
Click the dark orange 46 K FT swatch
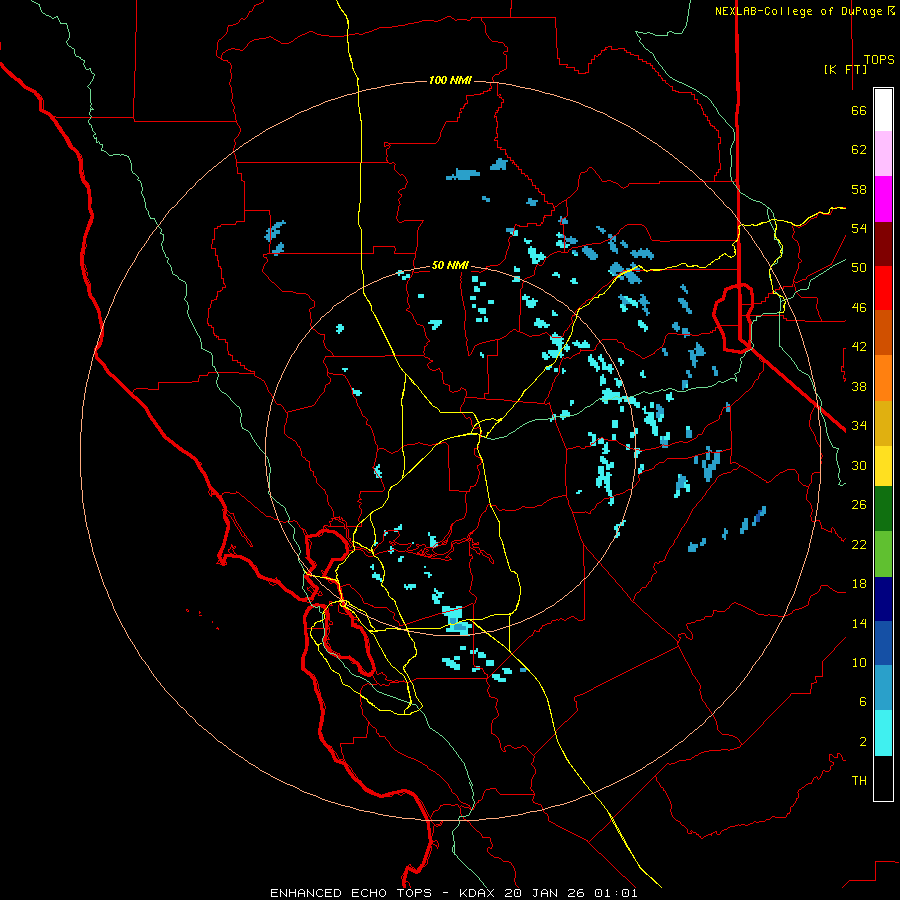(883, 332)
